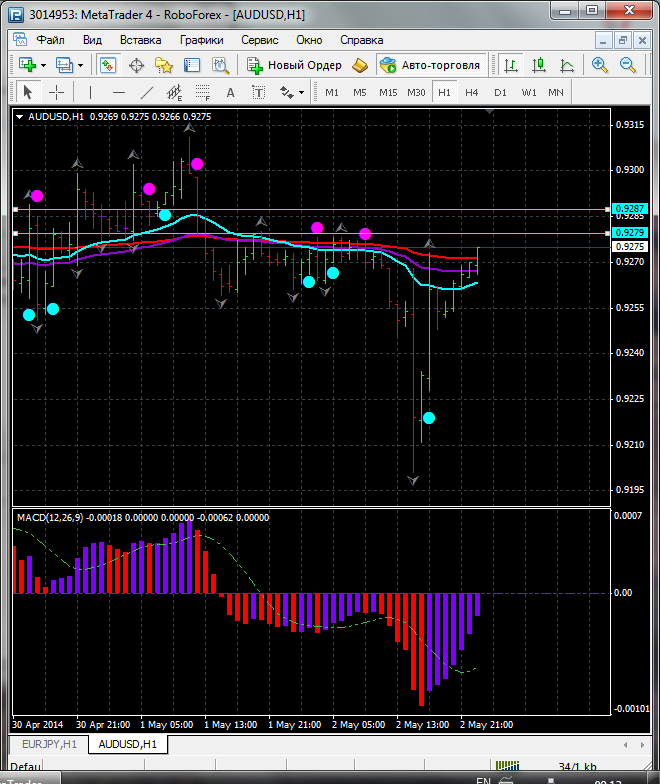Switch chart to candlestick mode
This screenshot has height=784, width=660.
[539, 65]
